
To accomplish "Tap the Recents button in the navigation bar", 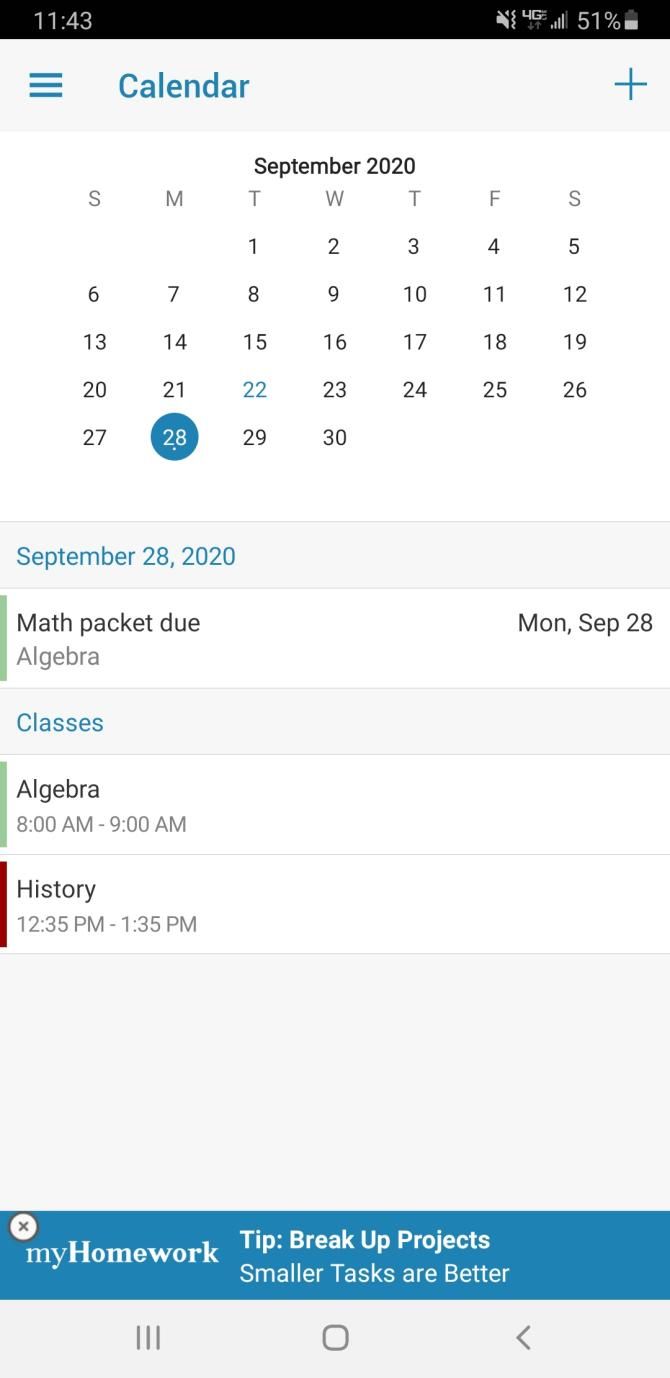I will pos(148,1336).
